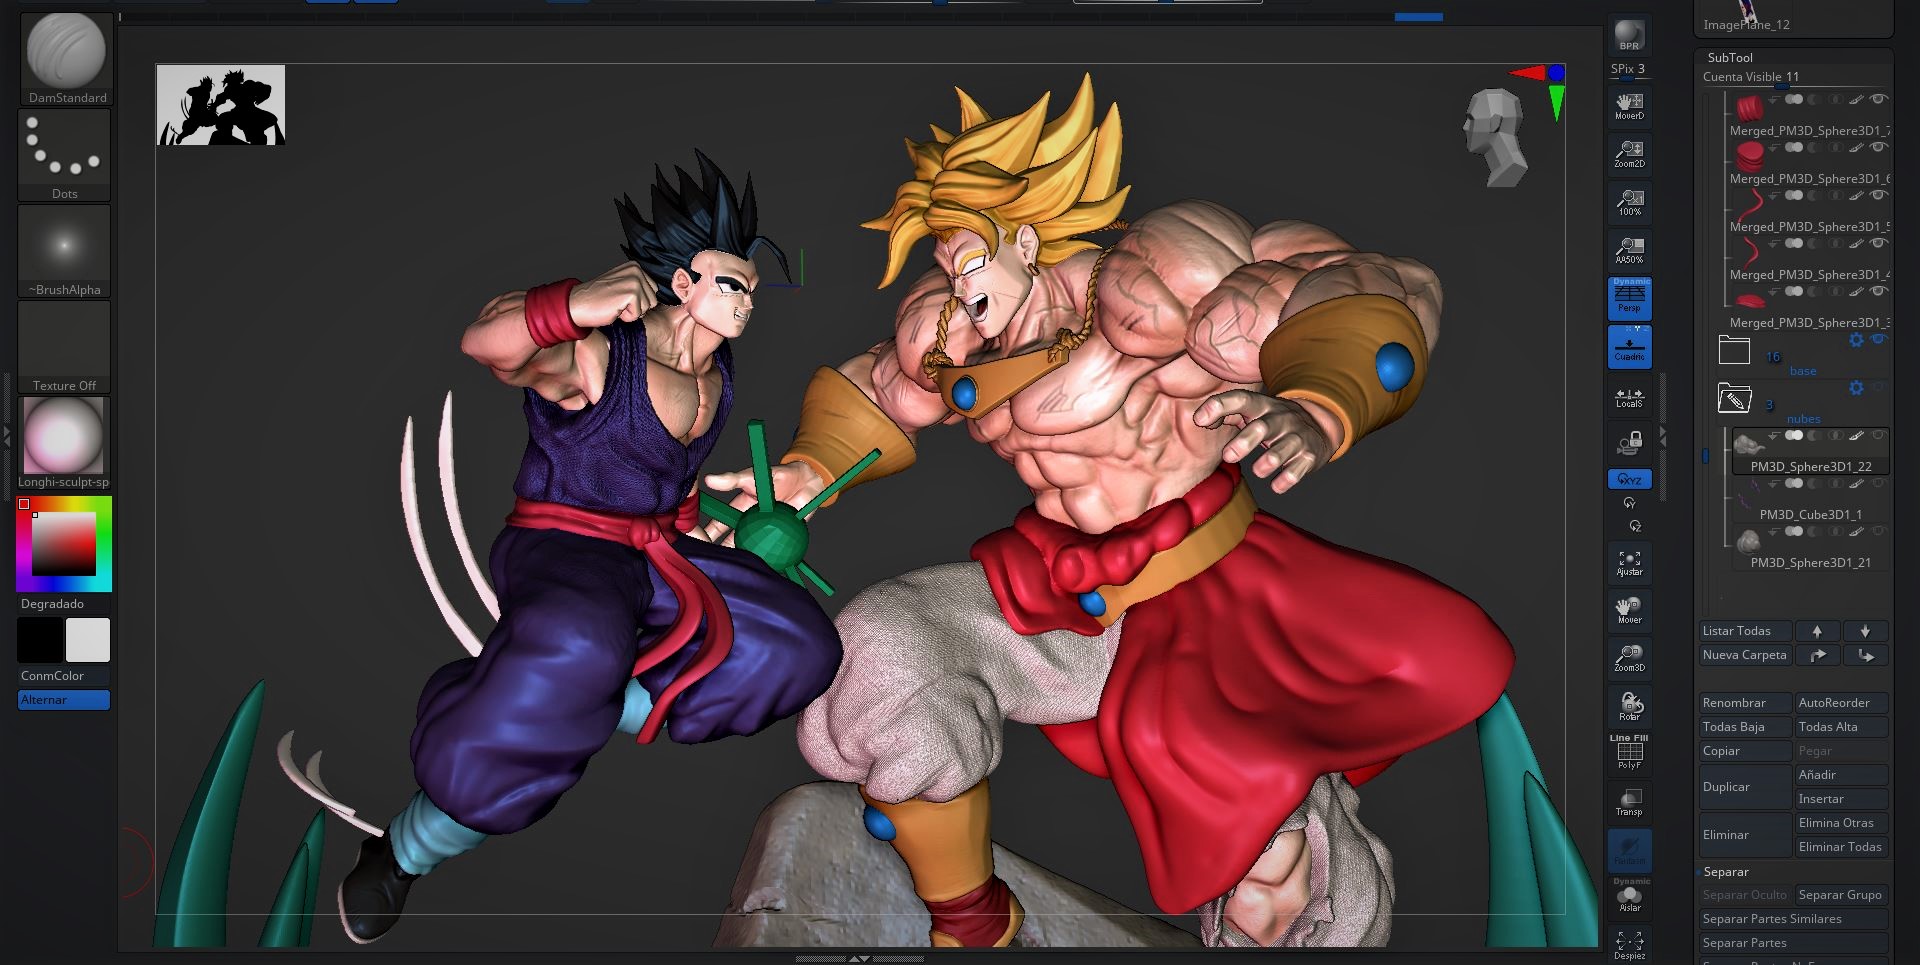
Task: Select the white main color swatch
Action: pyautogui.click(x=88, y=640)
